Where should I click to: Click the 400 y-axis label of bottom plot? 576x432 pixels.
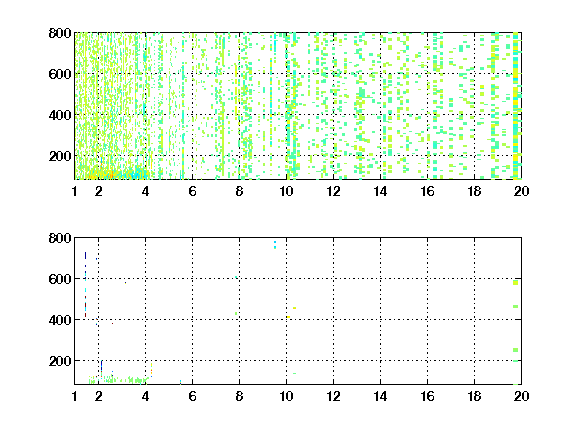pos(60,320)
